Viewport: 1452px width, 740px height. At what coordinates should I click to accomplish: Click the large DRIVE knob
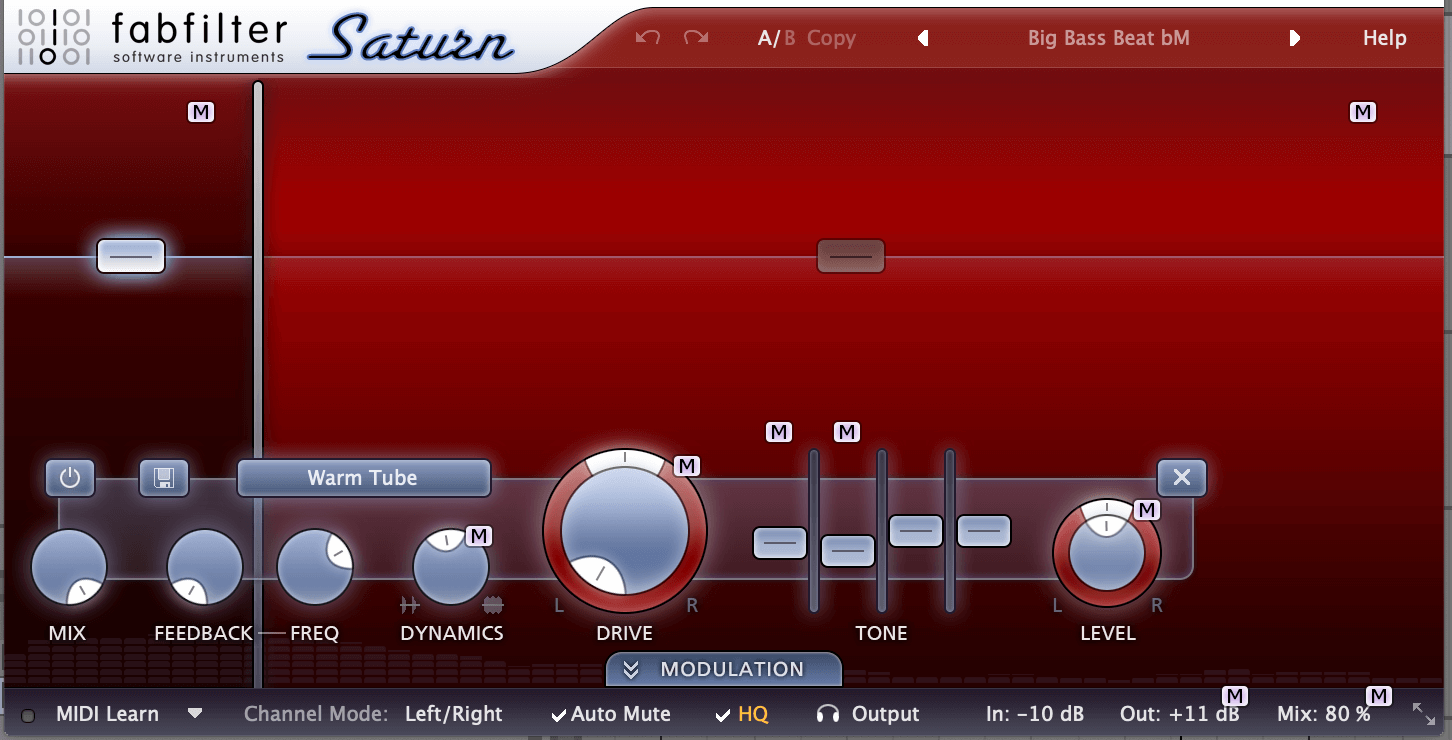625,530
